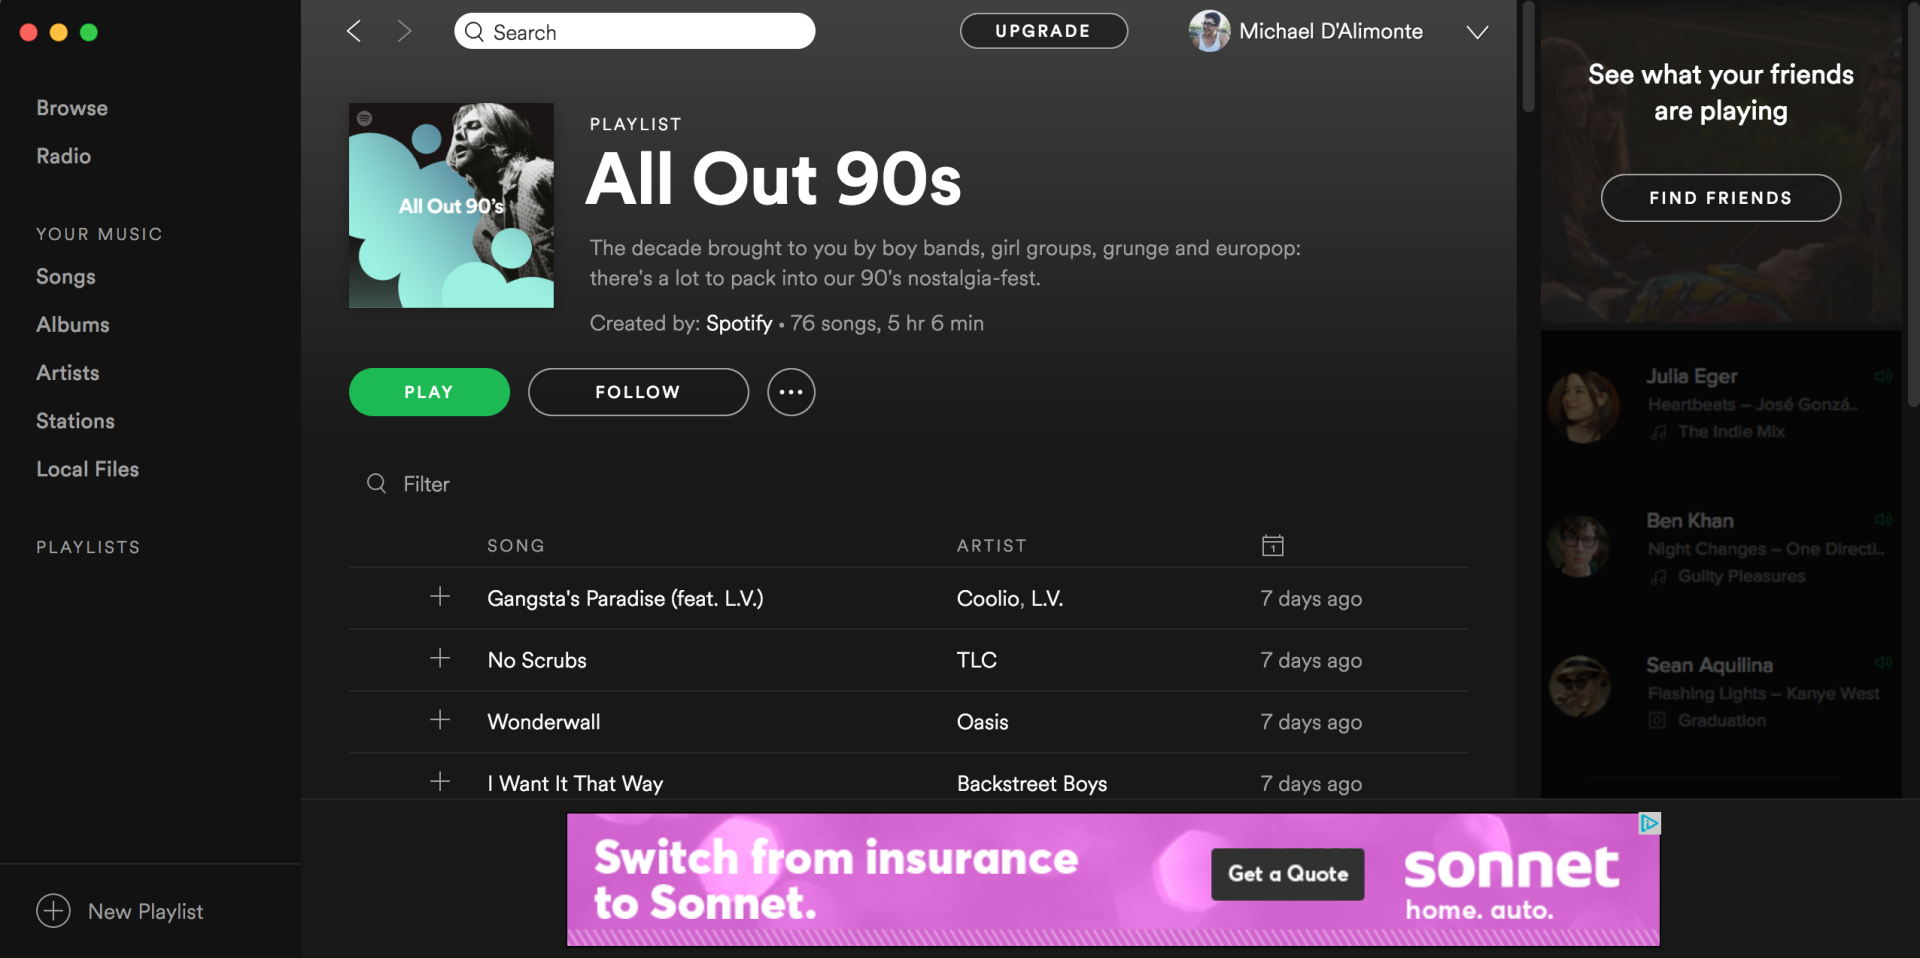
Task: Click the Filter search icon
Action: (376, 484)
